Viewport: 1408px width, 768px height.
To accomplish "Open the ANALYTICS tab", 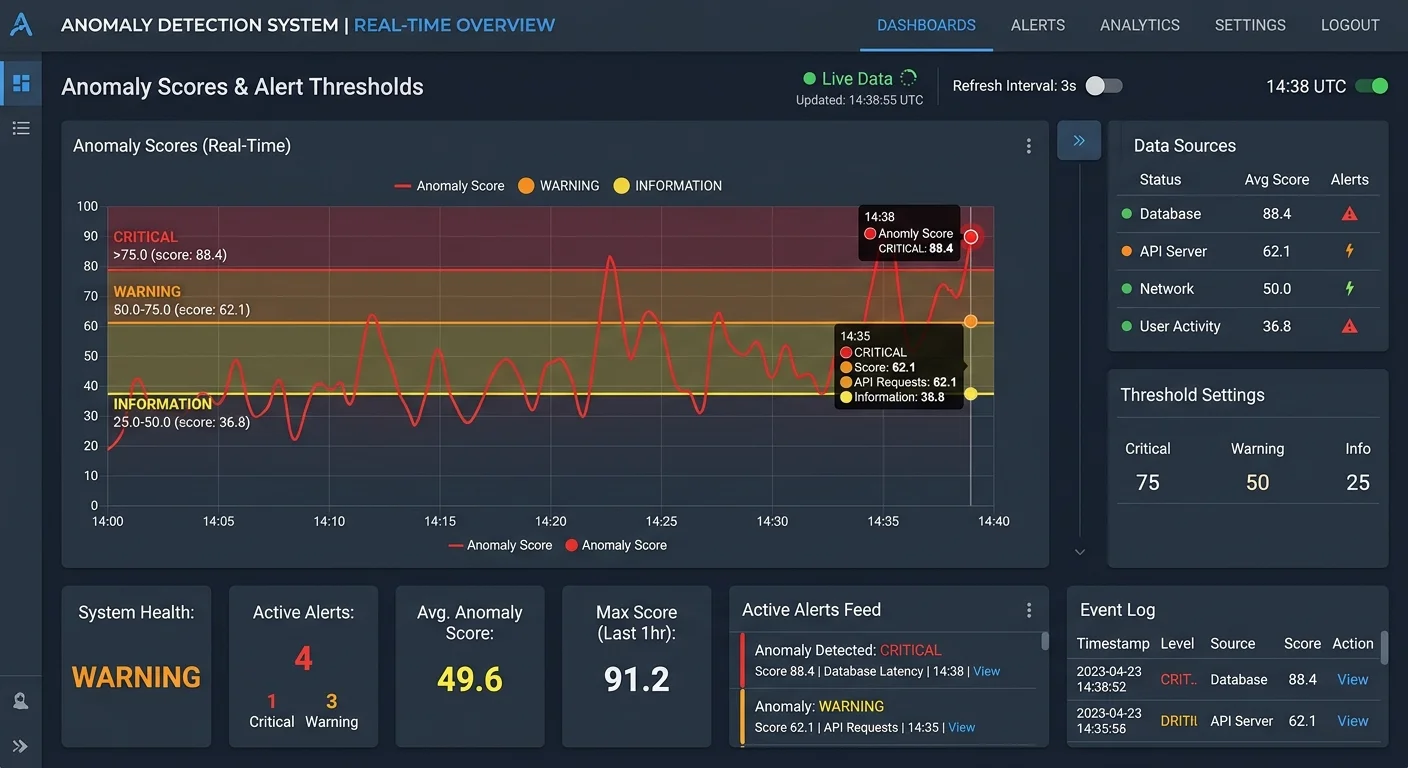I will 1140,25.
